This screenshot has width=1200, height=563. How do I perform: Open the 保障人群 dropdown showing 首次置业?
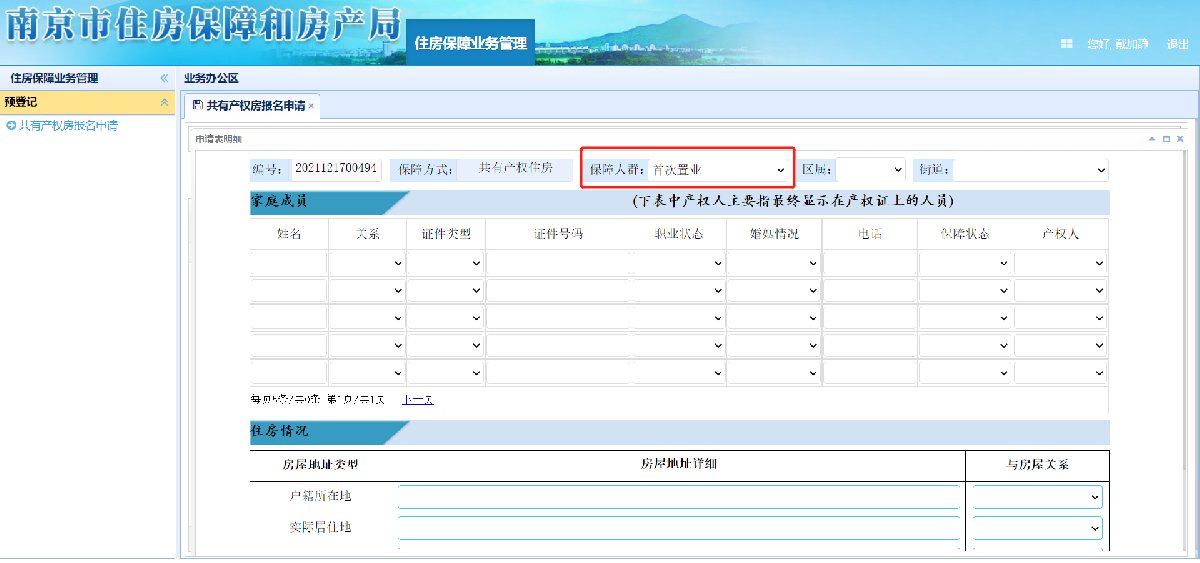718,170
